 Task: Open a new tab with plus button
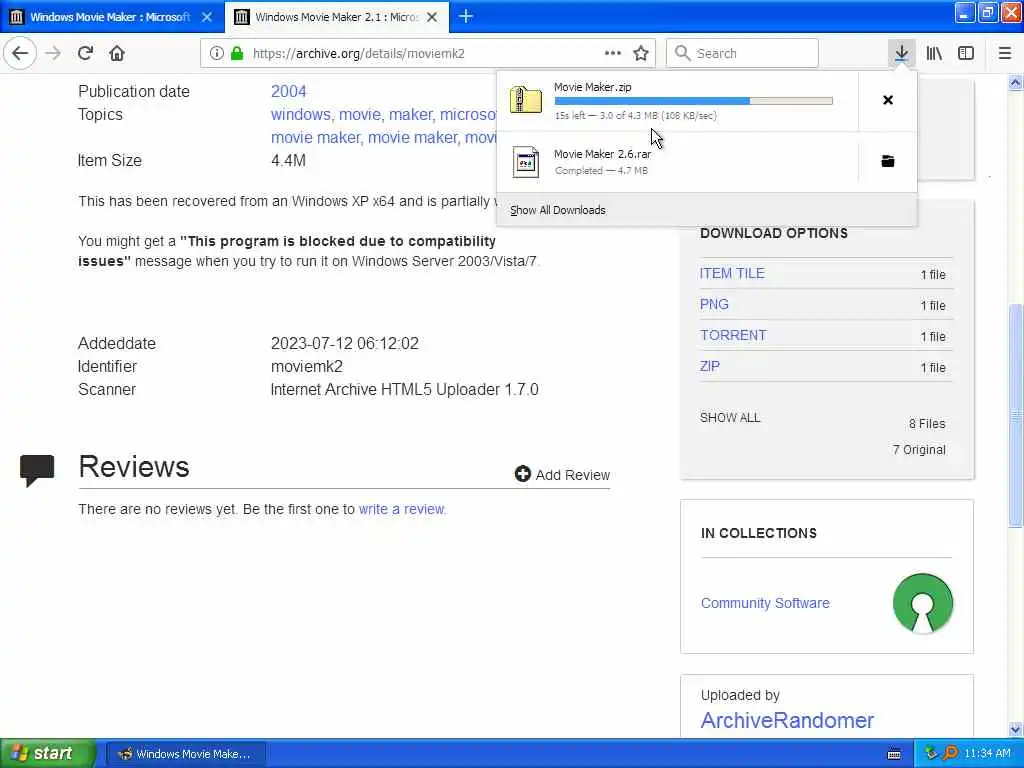(466, 16)
